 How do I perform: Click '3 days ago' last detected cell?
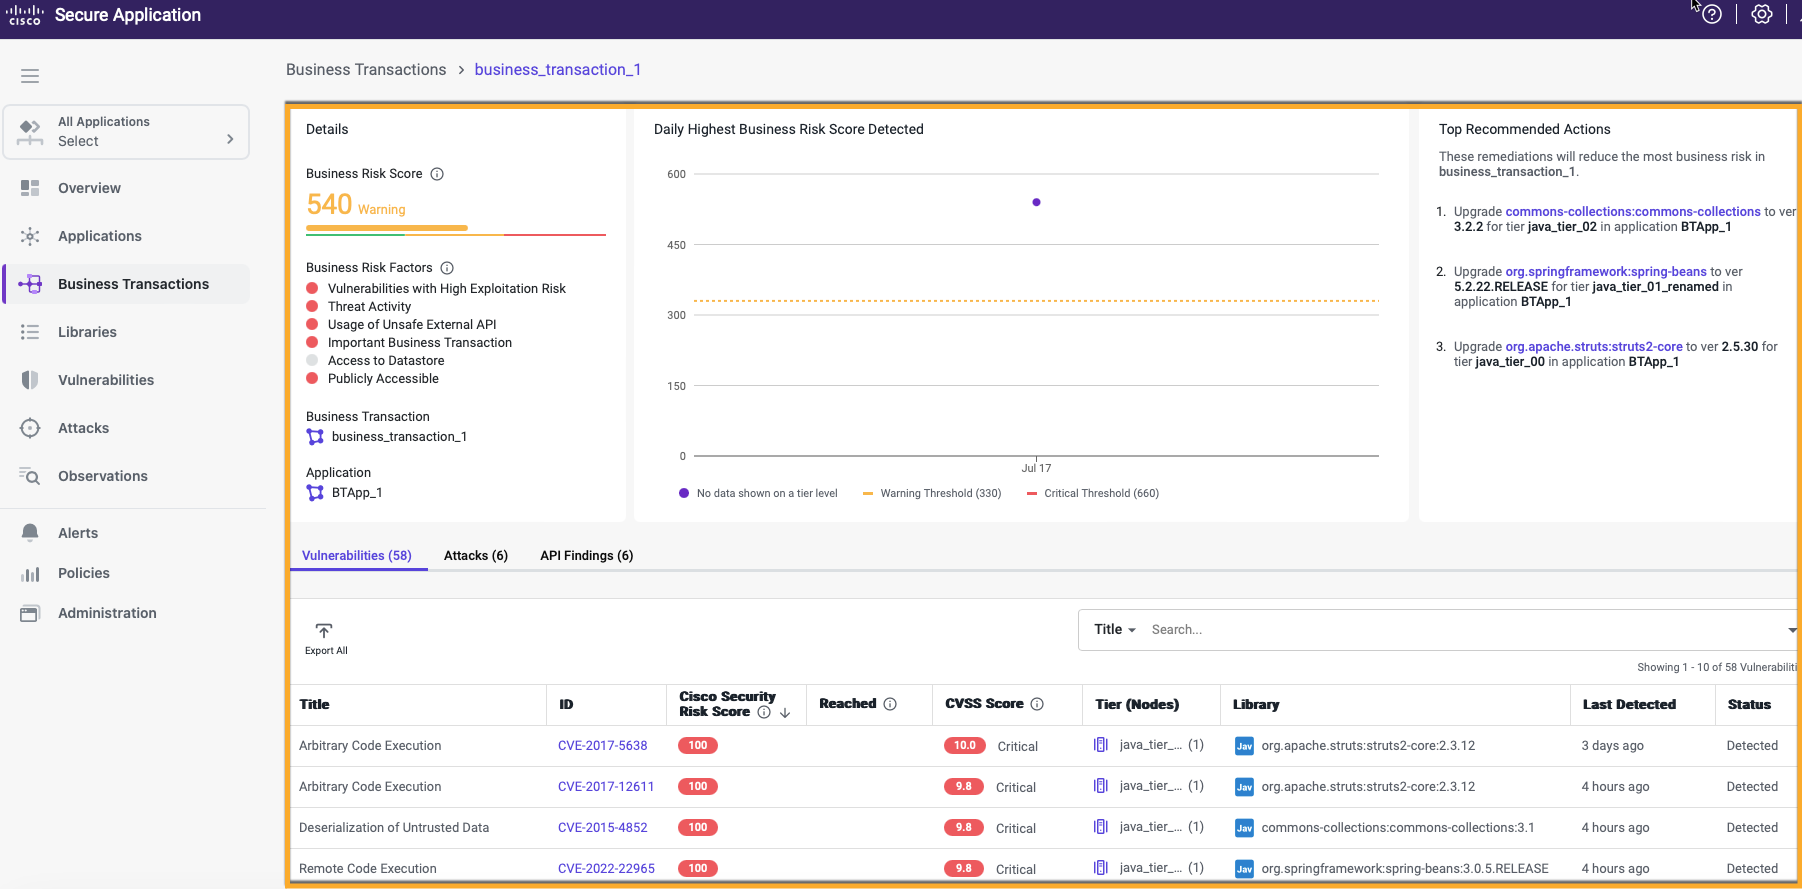1612,746
